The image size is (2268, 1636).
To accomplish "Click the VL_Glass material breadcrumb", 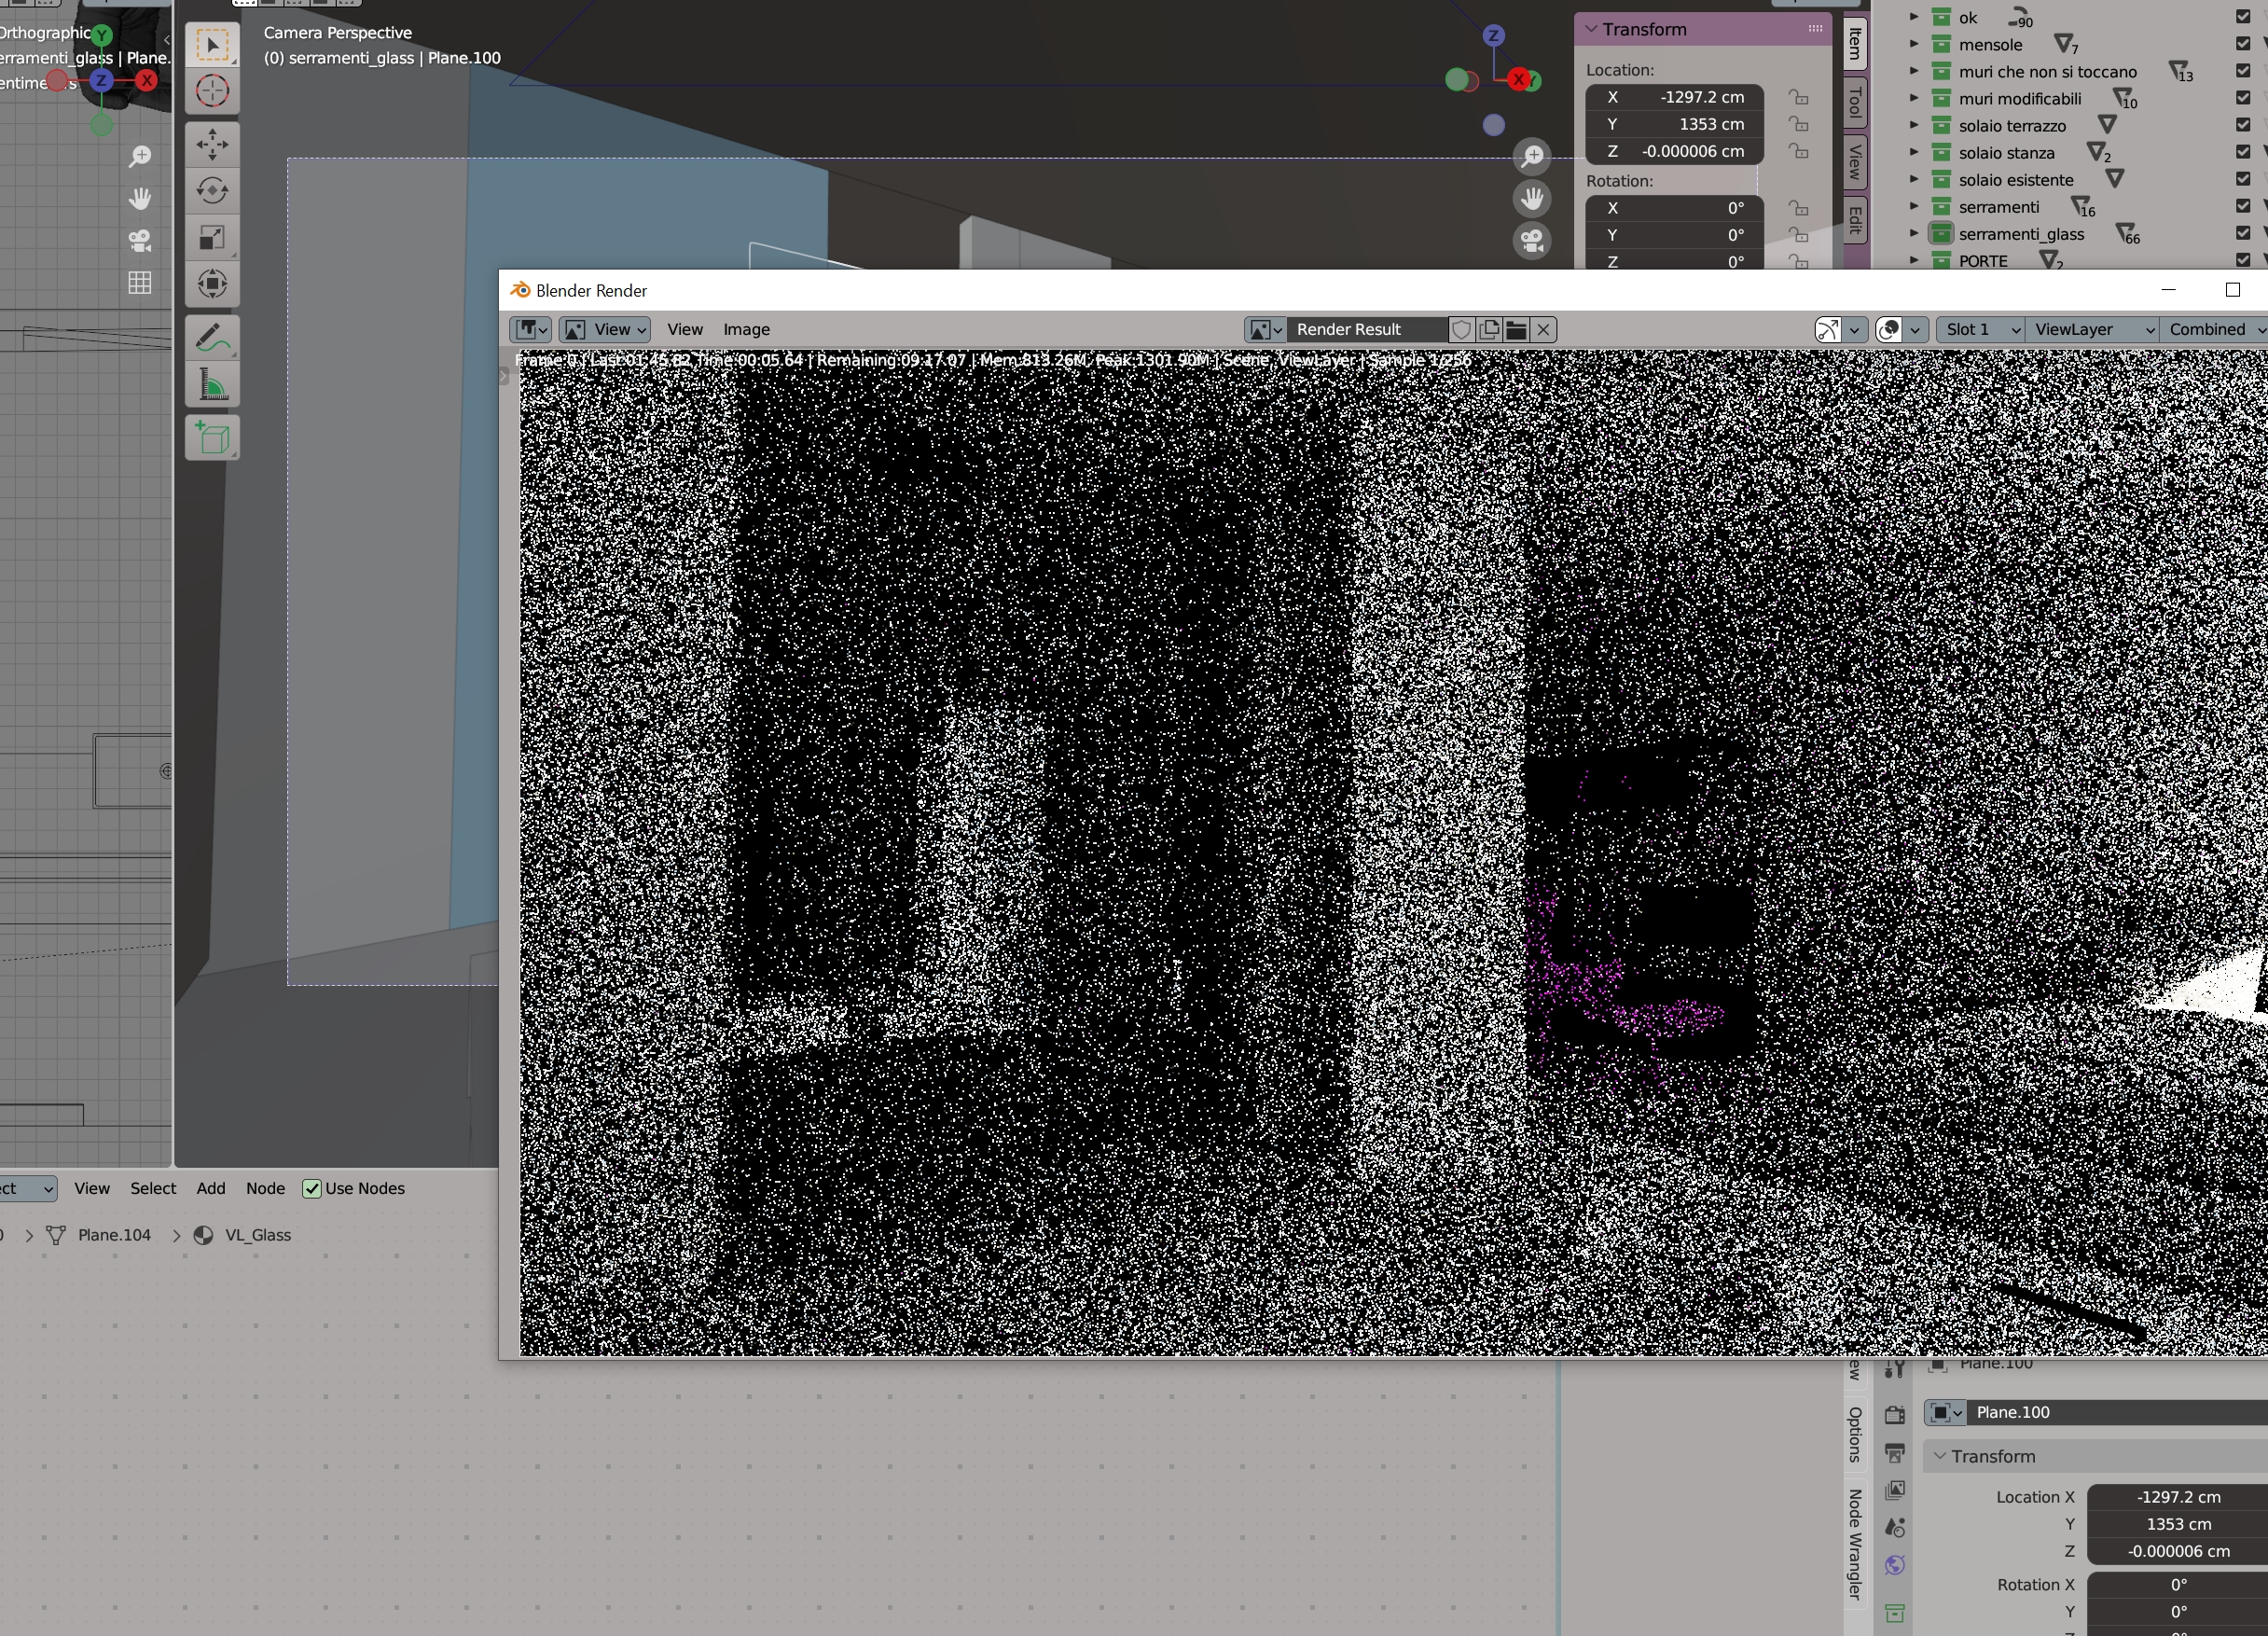I will point(257,1235).
